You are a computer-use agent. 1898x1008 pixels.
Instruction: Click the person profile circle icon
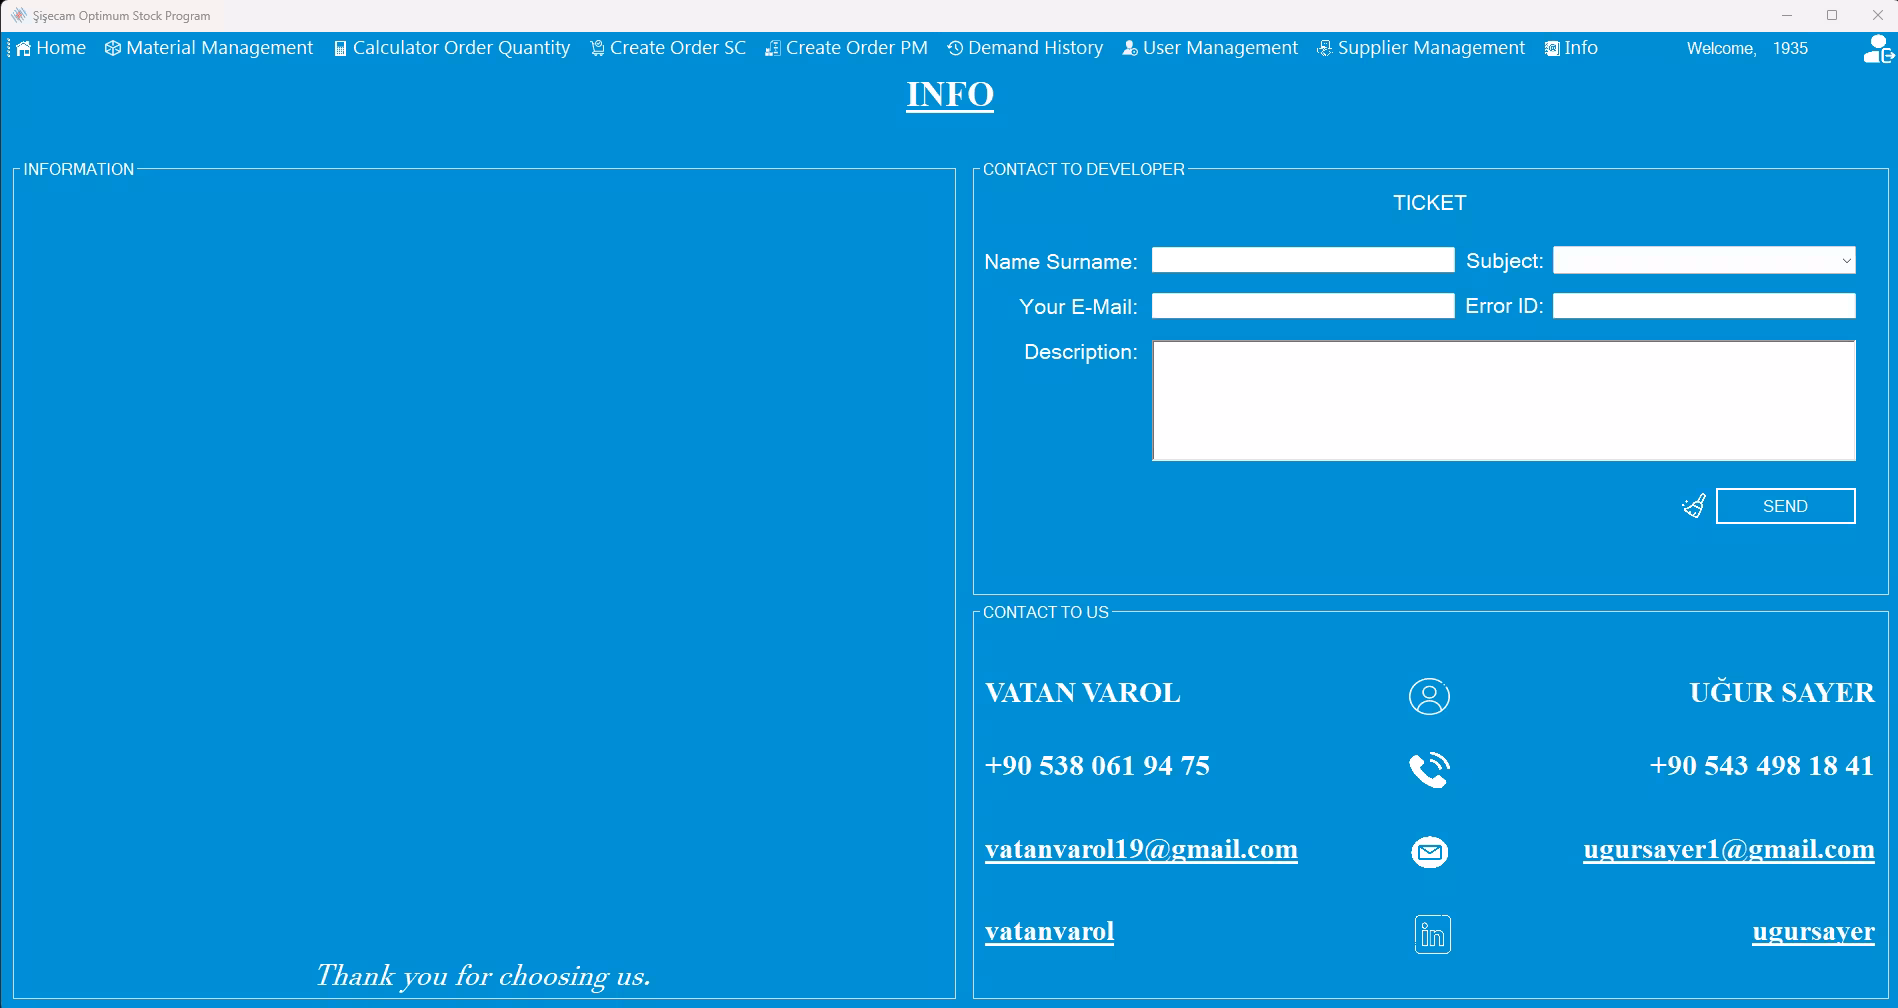[1429, 696]
